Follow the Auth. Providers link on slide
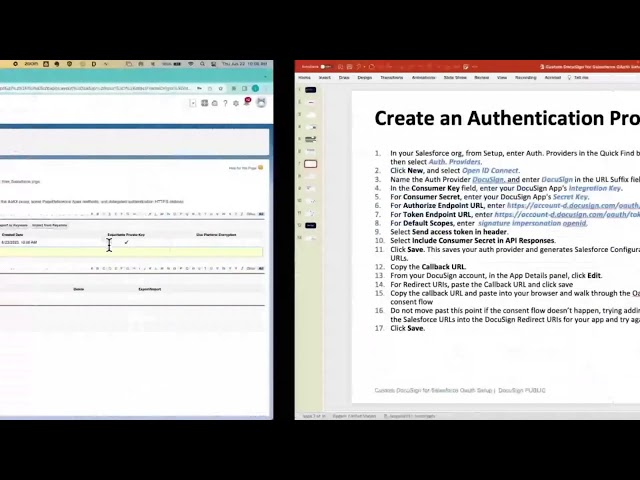This screenshot has height=480, width=640. [x=455, y=162]
